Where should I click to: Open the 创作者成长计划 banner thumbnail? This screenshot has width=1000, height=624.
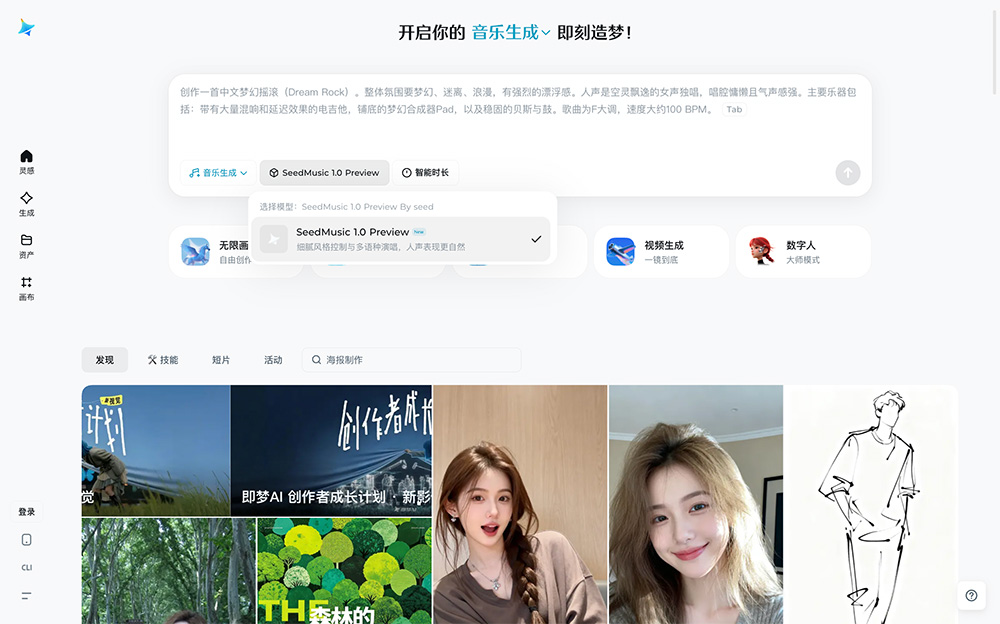331,450
